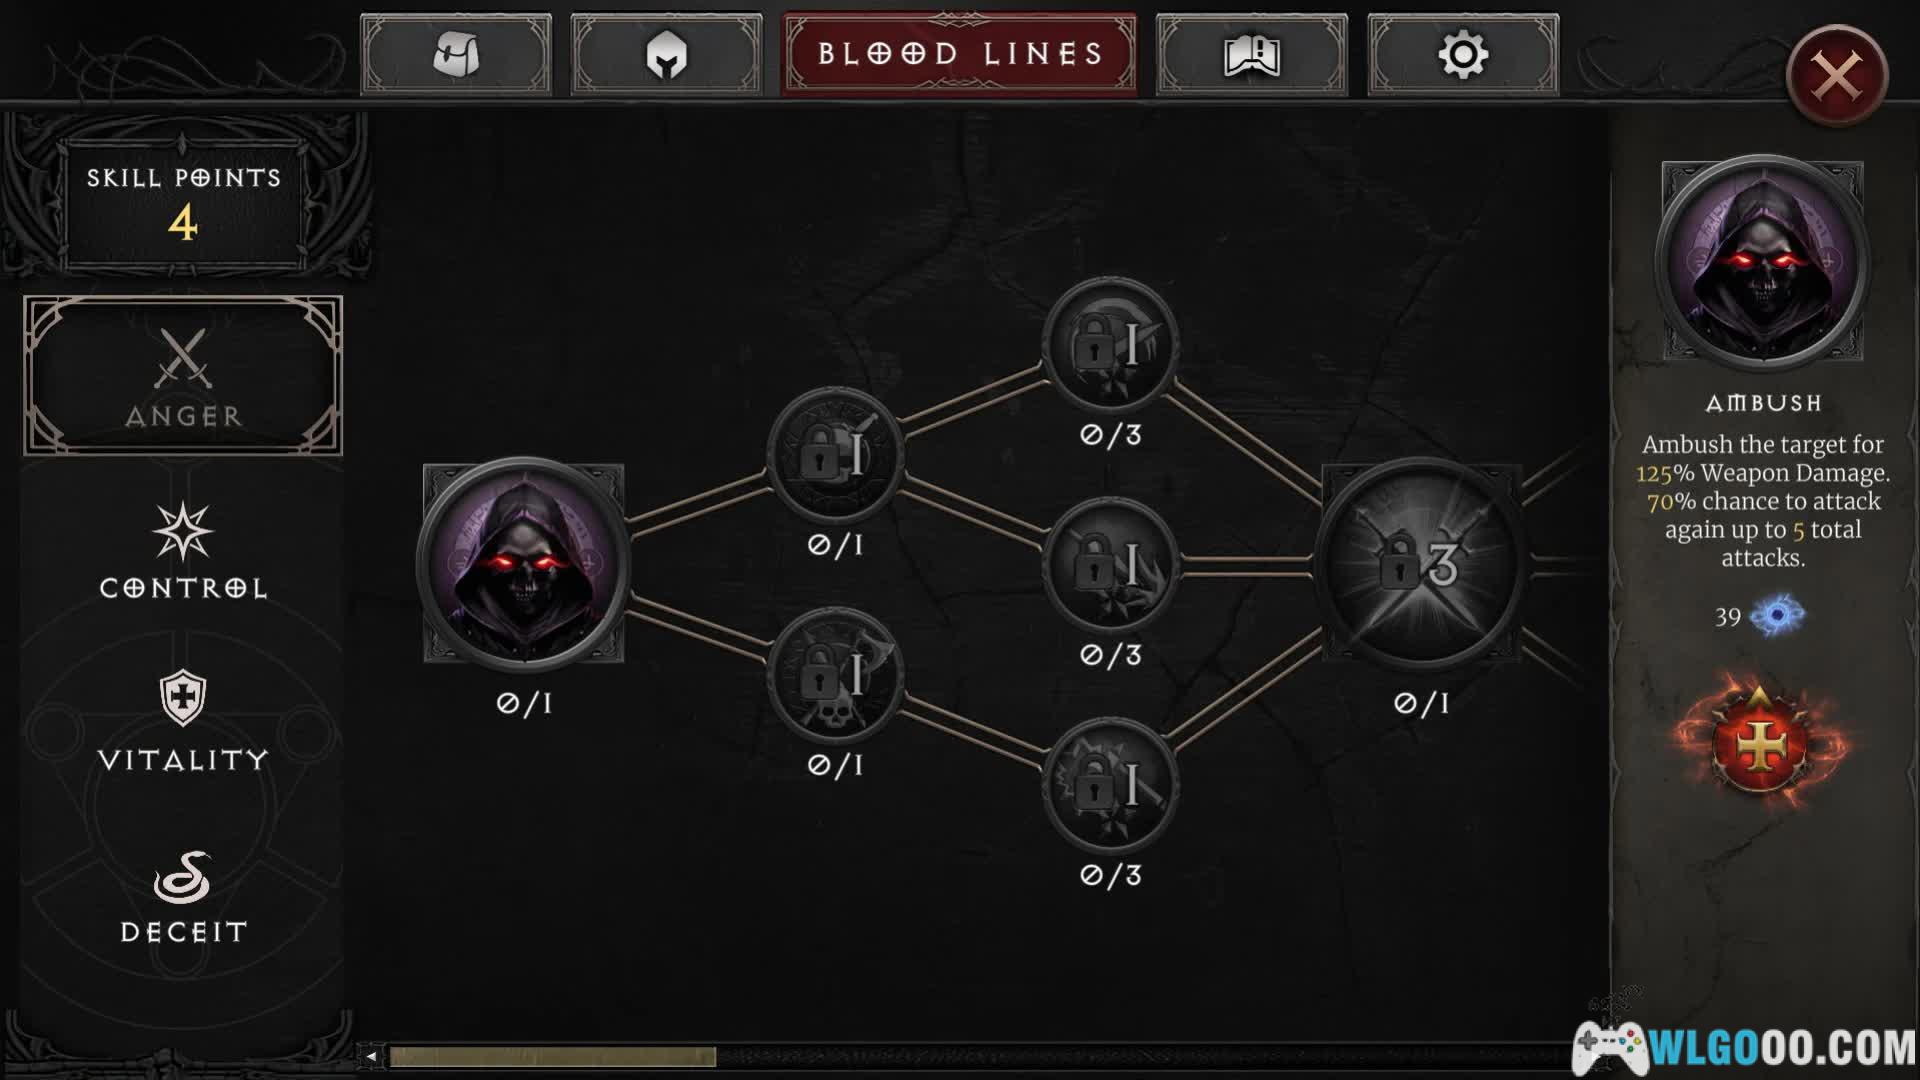Image resolution: width=1920 pixels, height=1080 pixels.
Task: Click the locked skull and axe node
Action: coord(835,675)
